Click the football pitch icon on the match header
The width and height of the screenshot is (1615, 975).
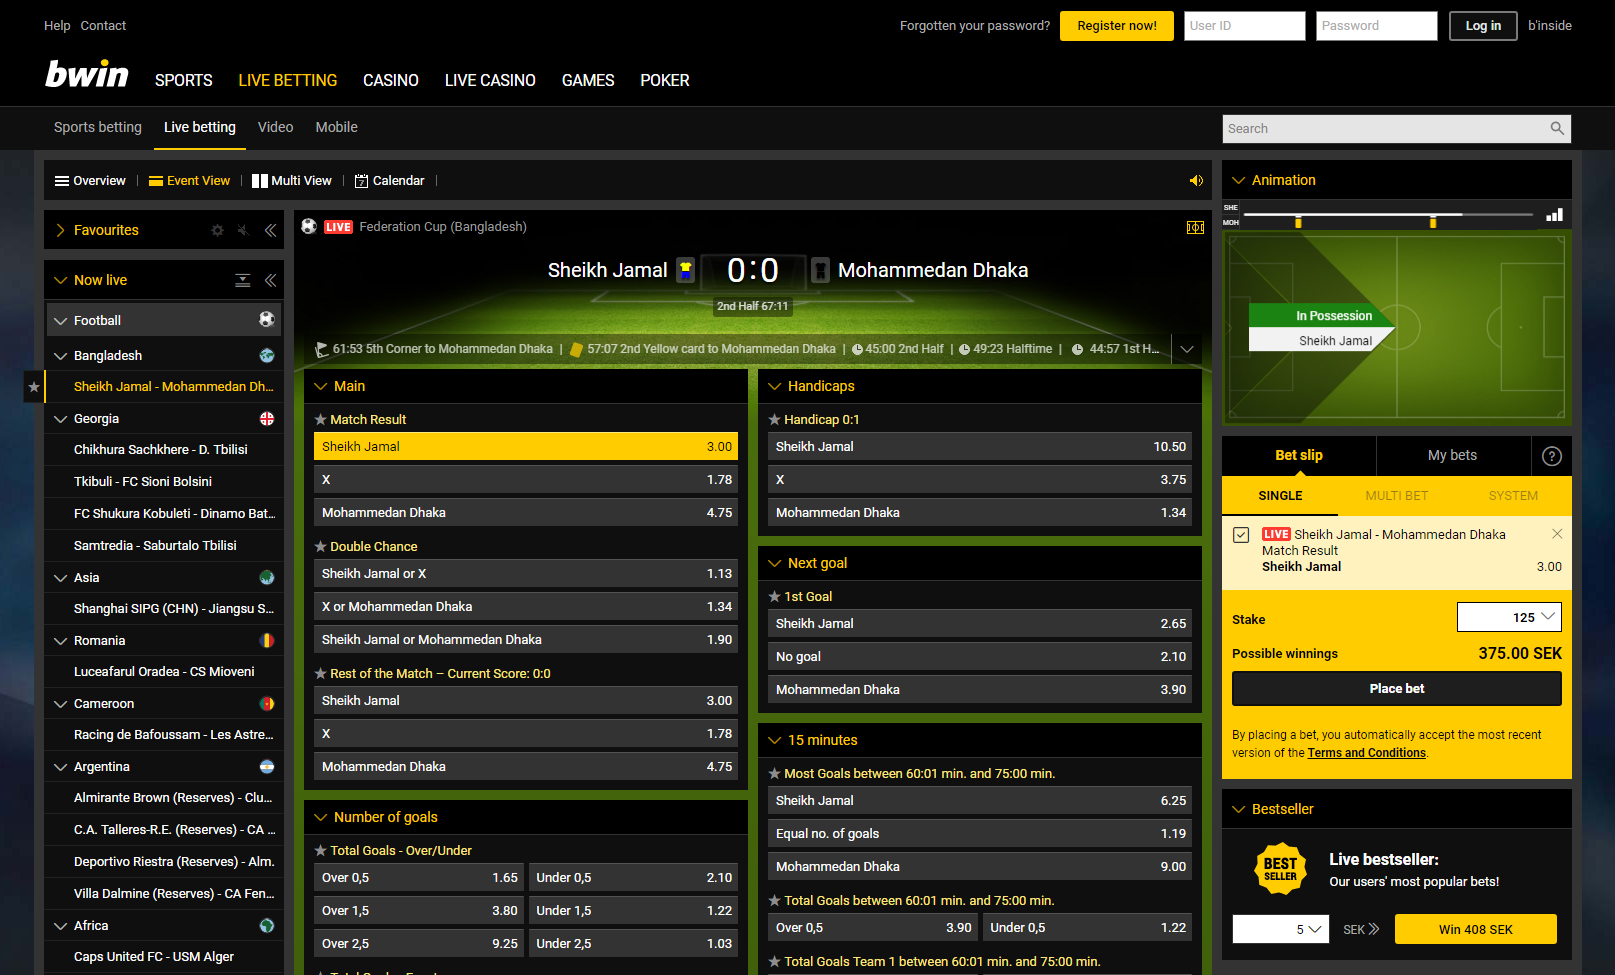[x=1195, y=227]
